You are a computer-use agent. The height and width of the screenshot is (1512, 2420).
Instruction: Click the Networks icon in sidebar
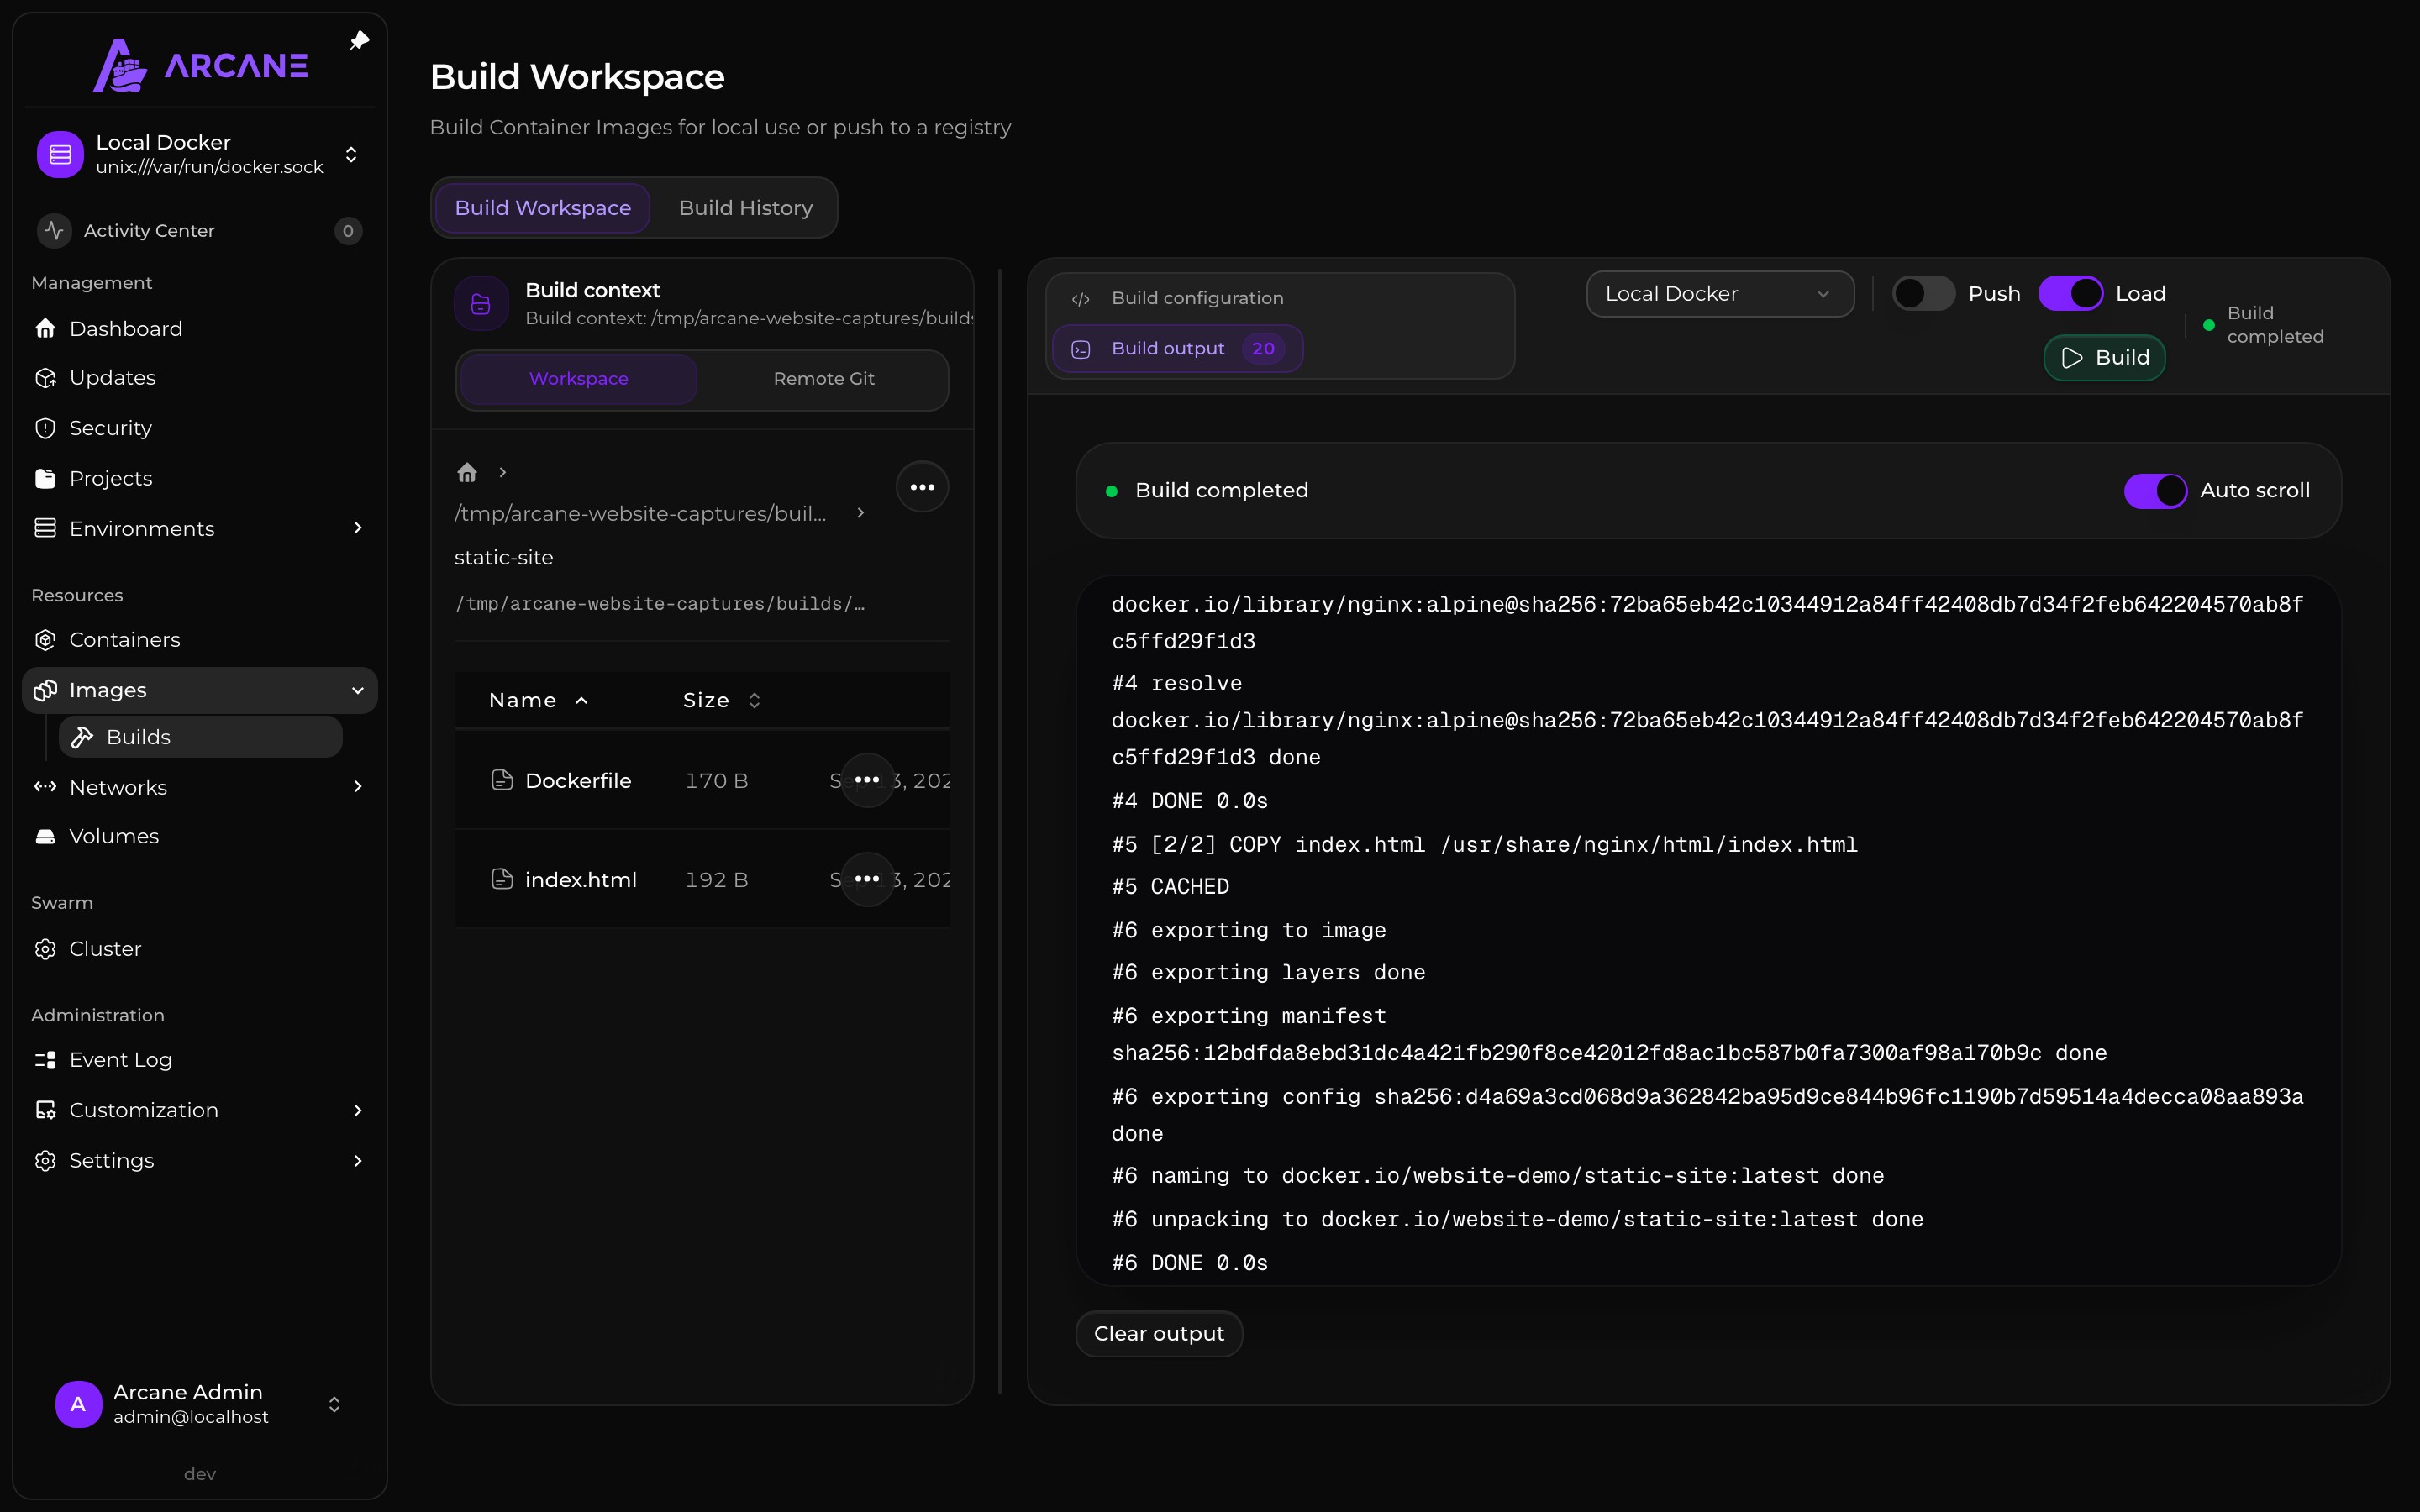click(45, 787)
